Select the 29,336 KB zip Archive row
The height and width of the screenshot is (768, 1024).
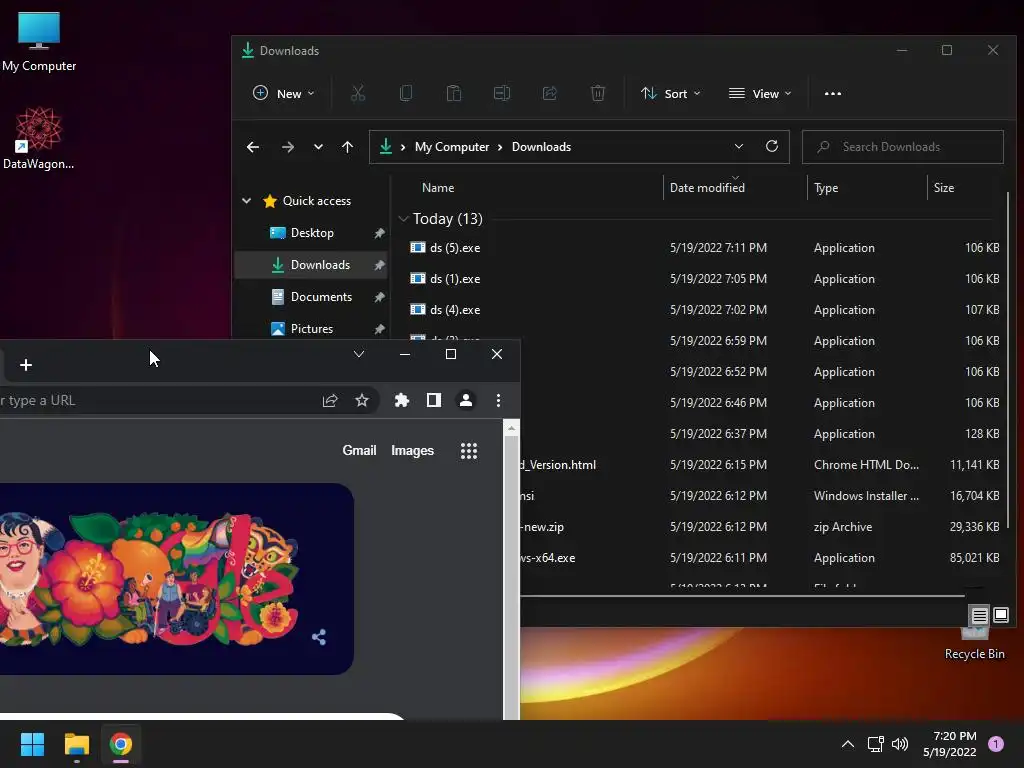[761, 527]
